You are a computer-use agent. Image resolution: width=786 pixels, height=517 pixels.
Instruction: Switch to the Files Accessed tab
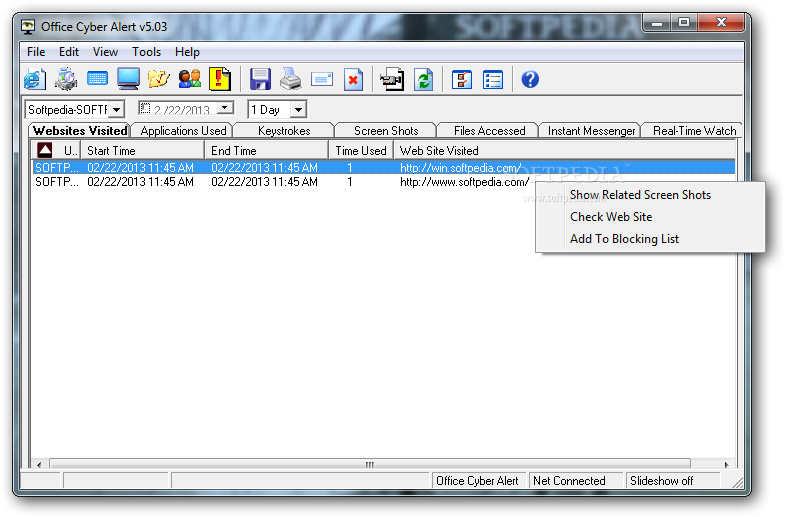489,130
